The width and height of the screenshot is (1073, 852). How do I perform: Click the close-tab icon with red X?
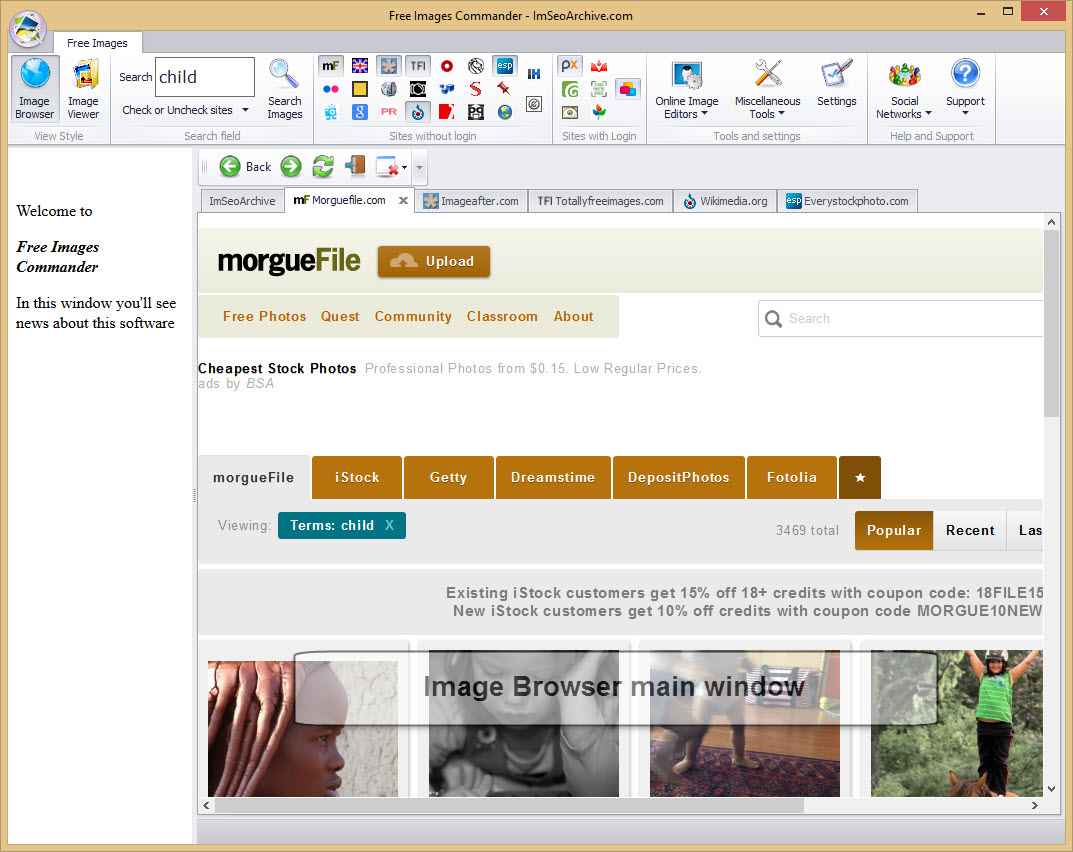(387, 166)
